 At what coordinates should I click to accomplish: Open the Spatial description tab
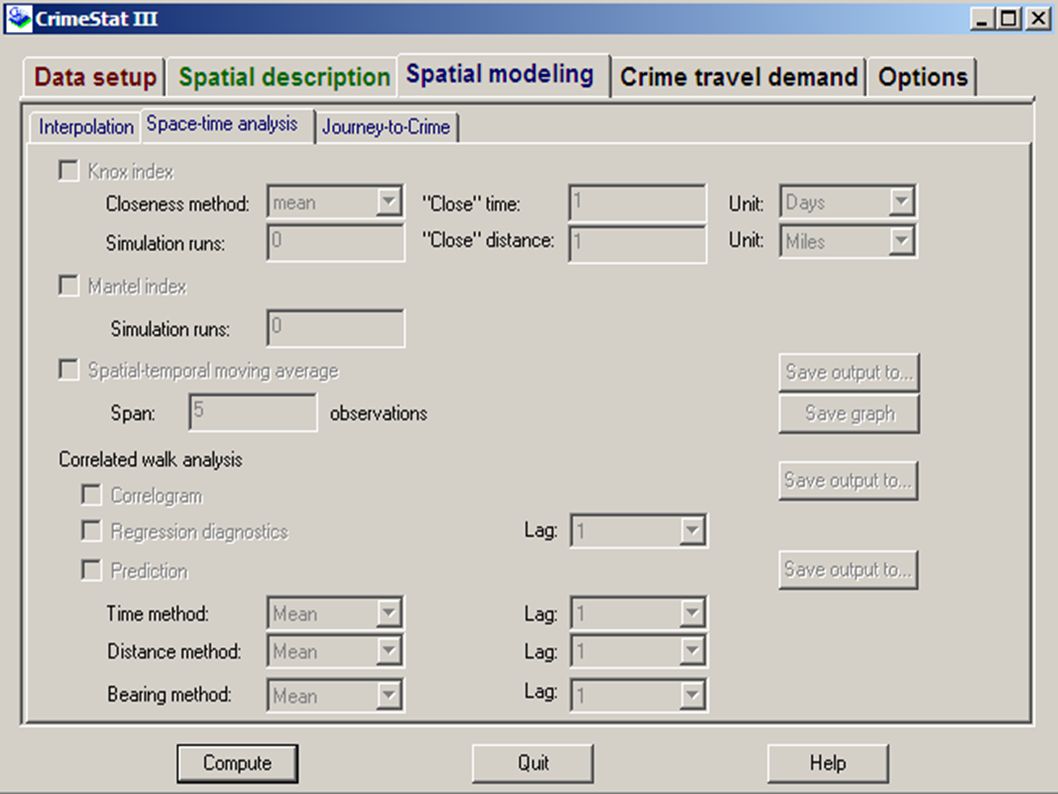pyautogui.click(x=283, y=77)
